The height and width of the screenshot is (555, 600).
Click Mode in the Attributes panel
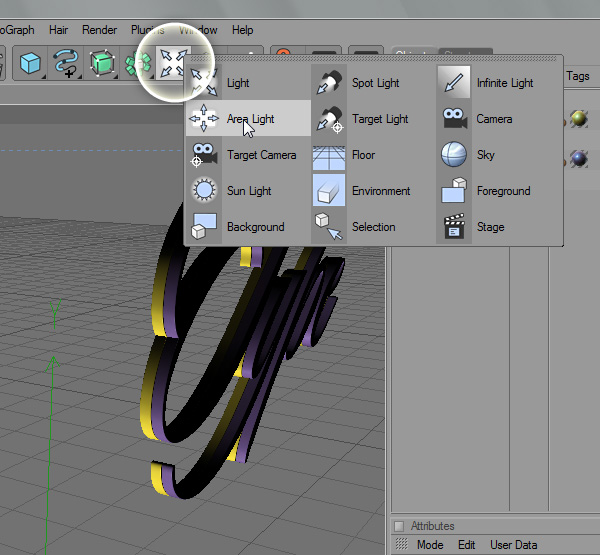[430, 545]
